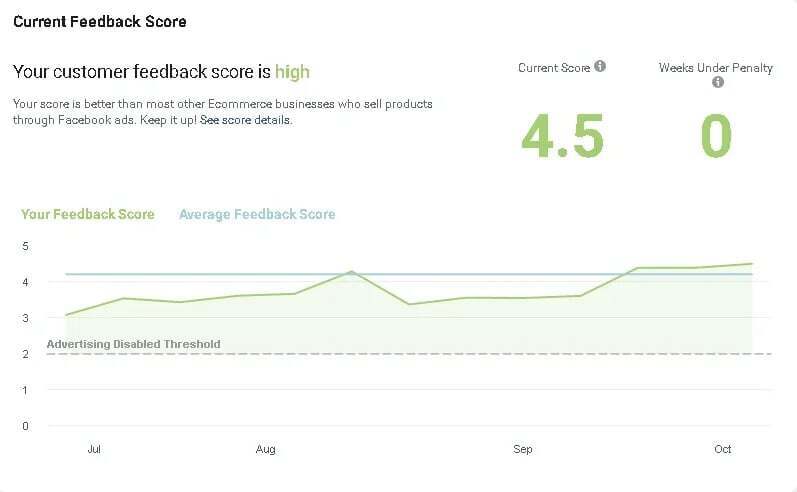Click the Current Score label text
The image size is (797, 492).
click(x=554, y=68)
